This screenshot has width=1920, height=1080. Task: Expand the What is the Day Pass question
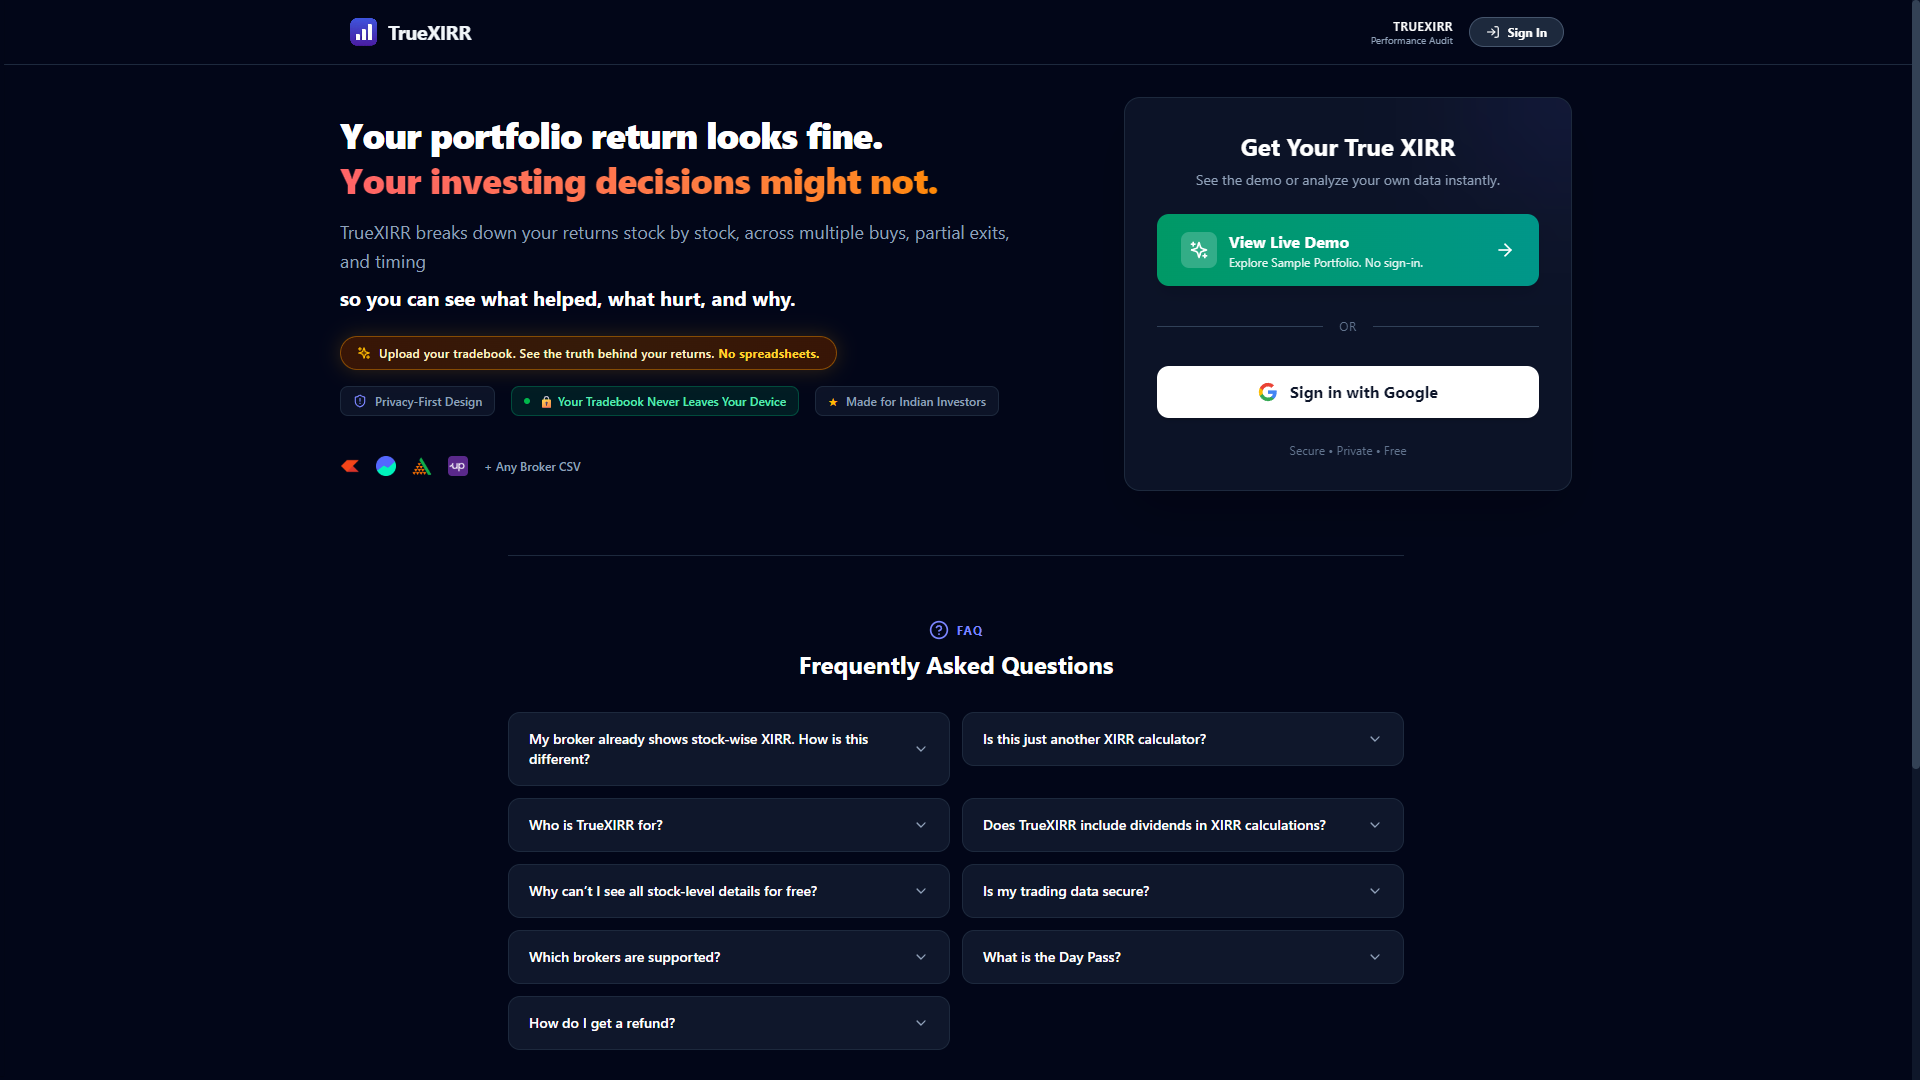point(1182,957)
